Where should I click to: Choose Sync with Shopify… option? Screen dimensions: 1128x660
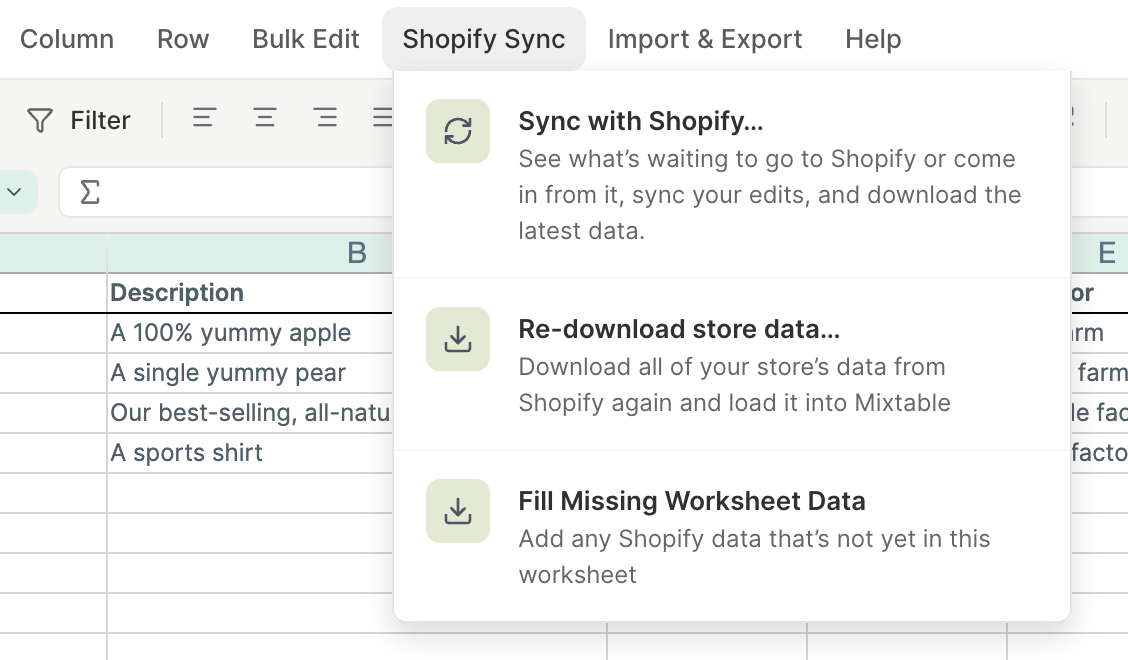tap(732, 175)
